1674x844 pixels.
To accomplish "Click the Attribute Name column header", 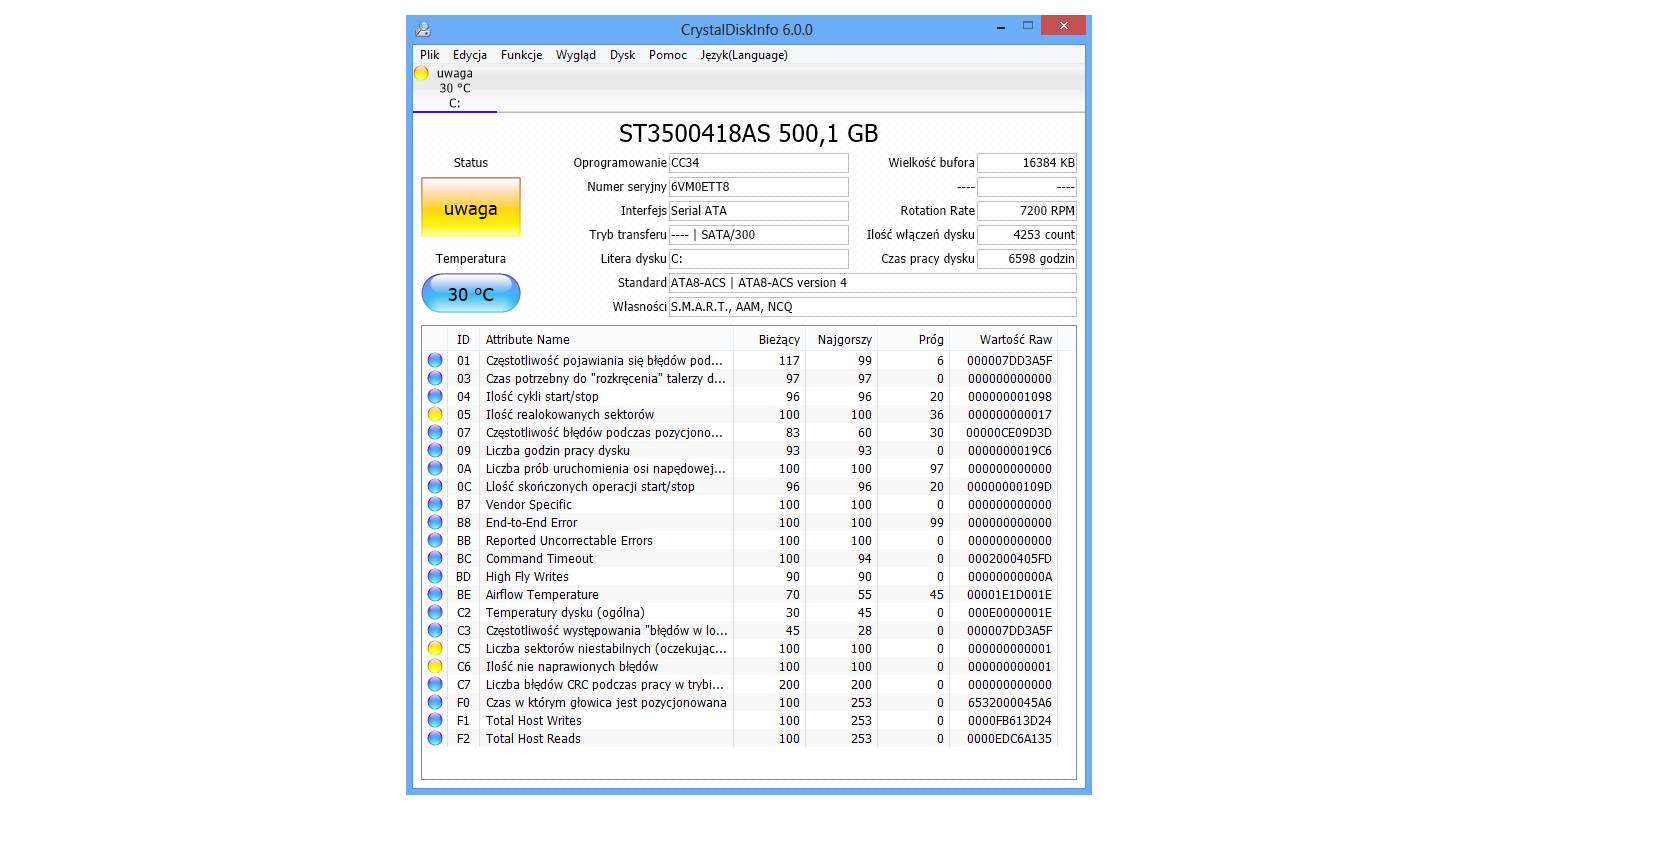I will tap(606, 340).
